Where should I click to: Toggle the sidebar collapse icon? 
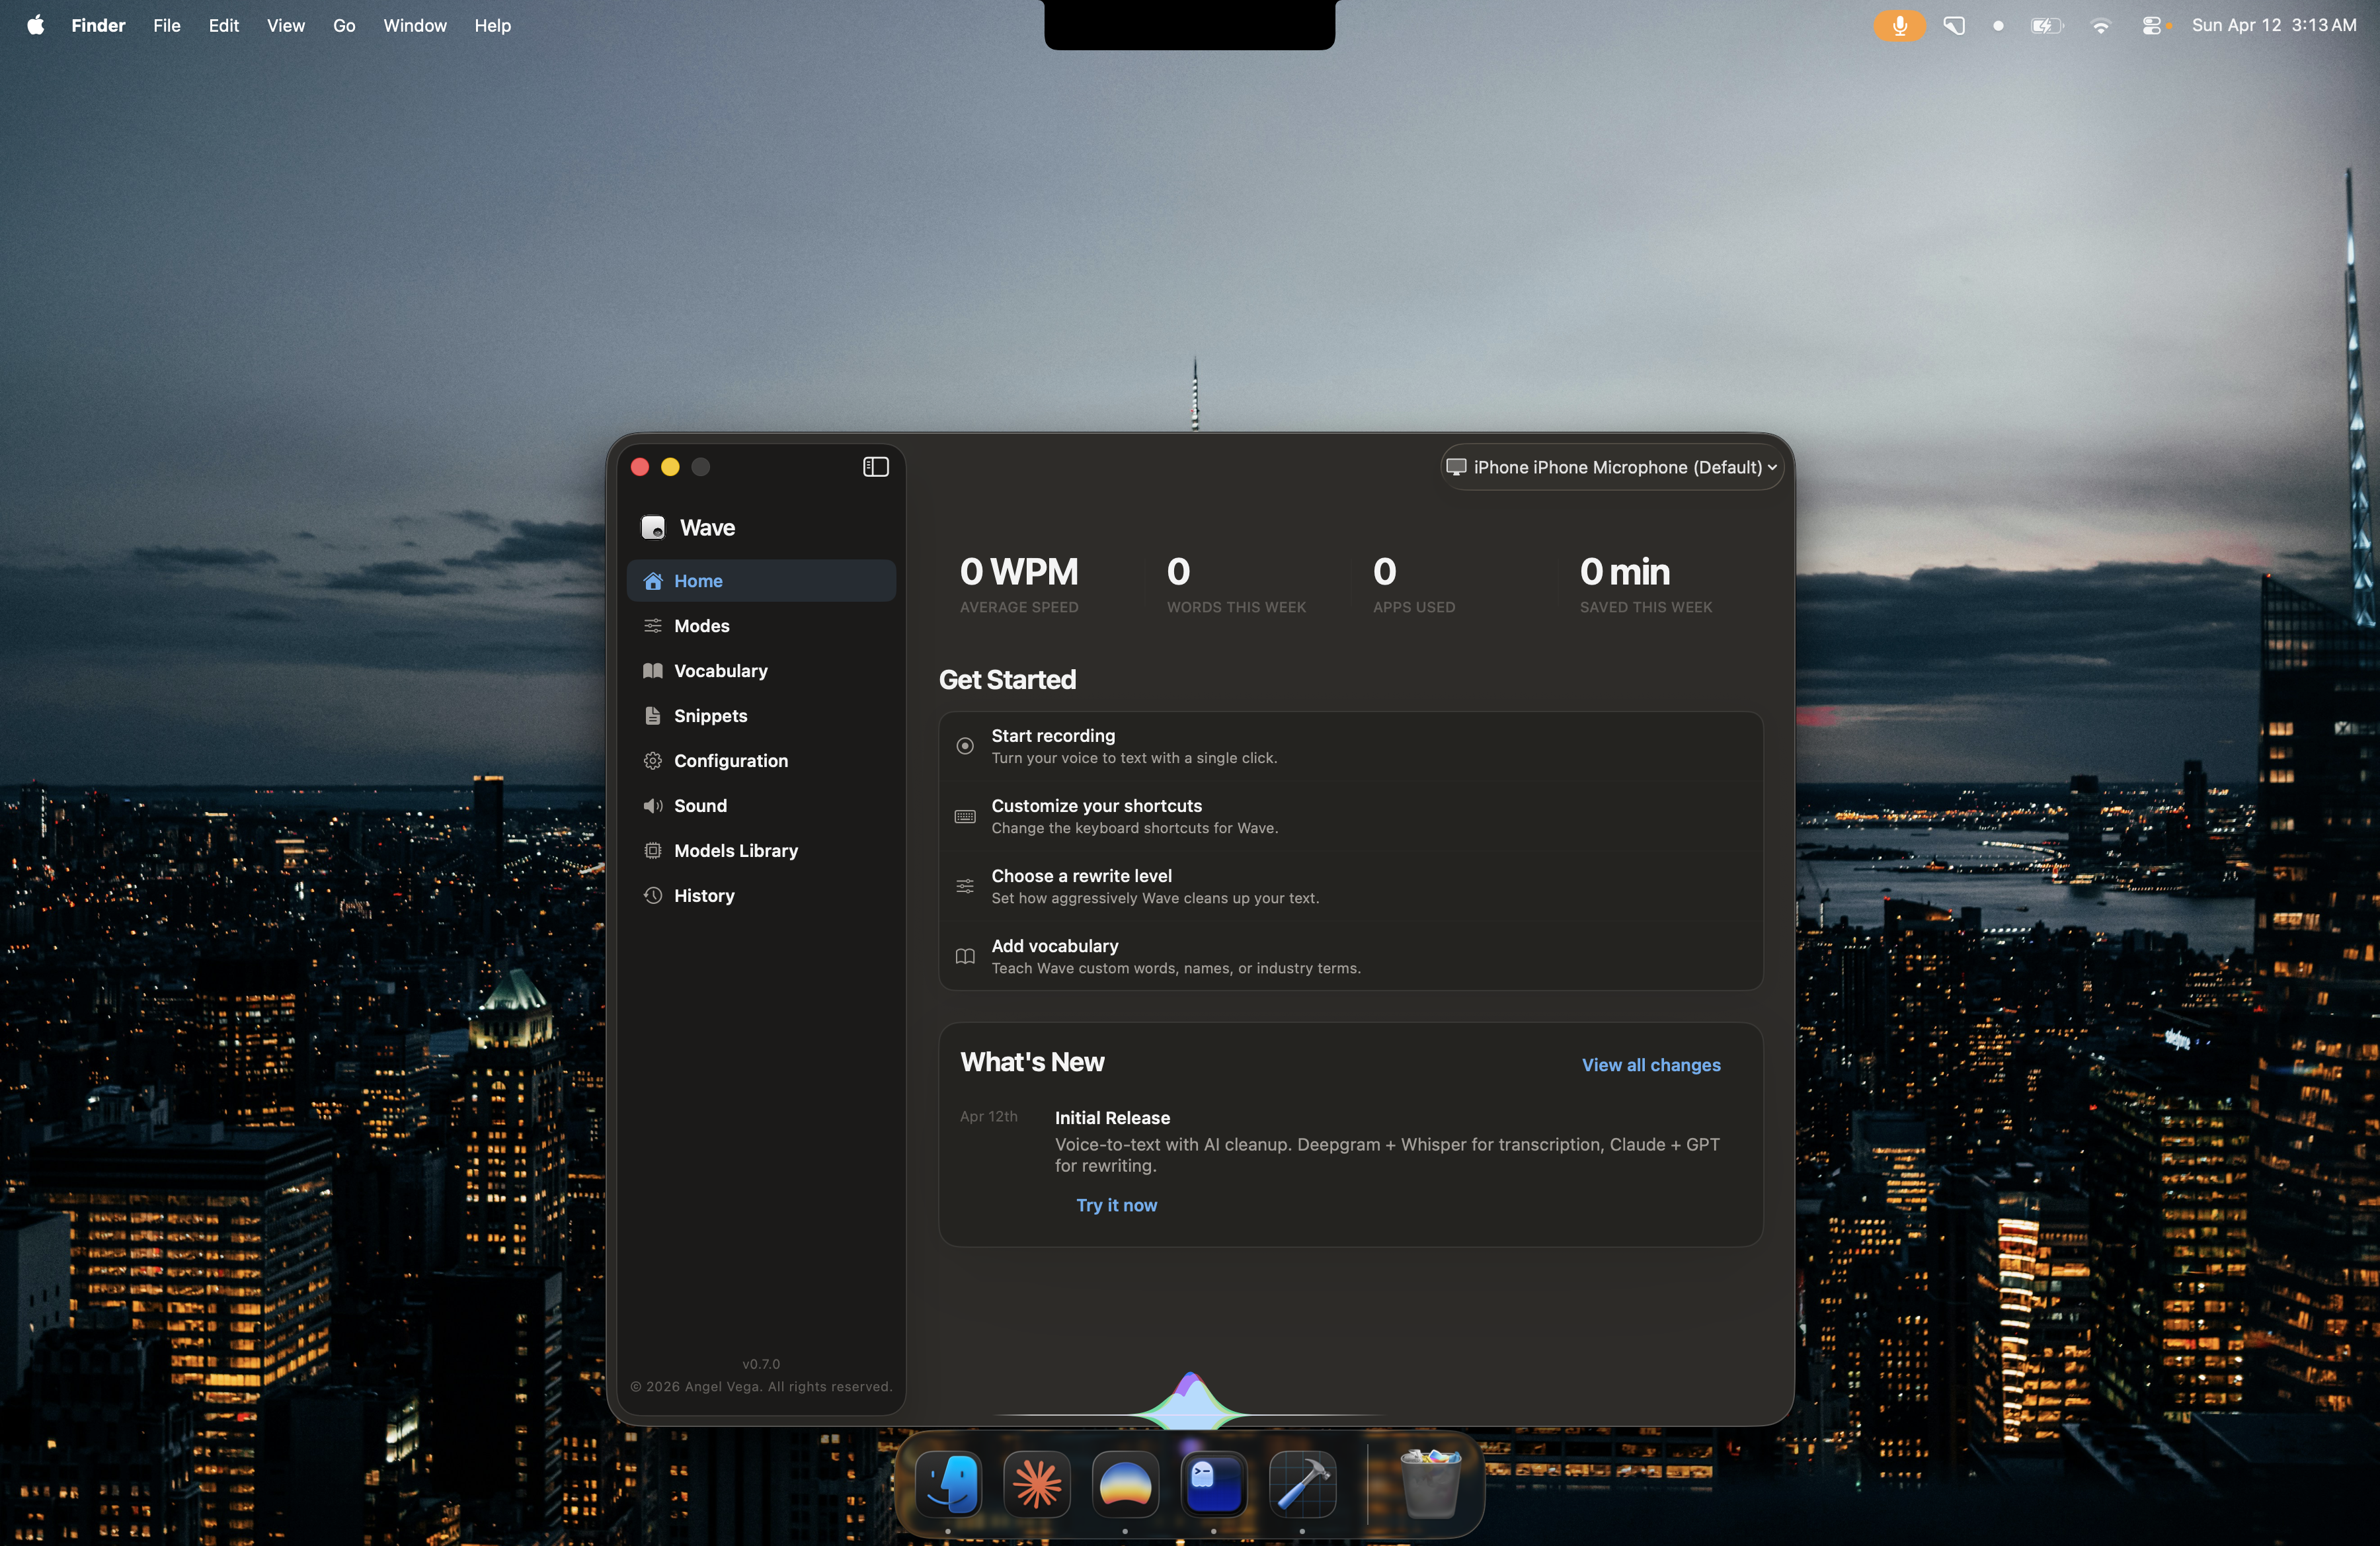point(875,467)
